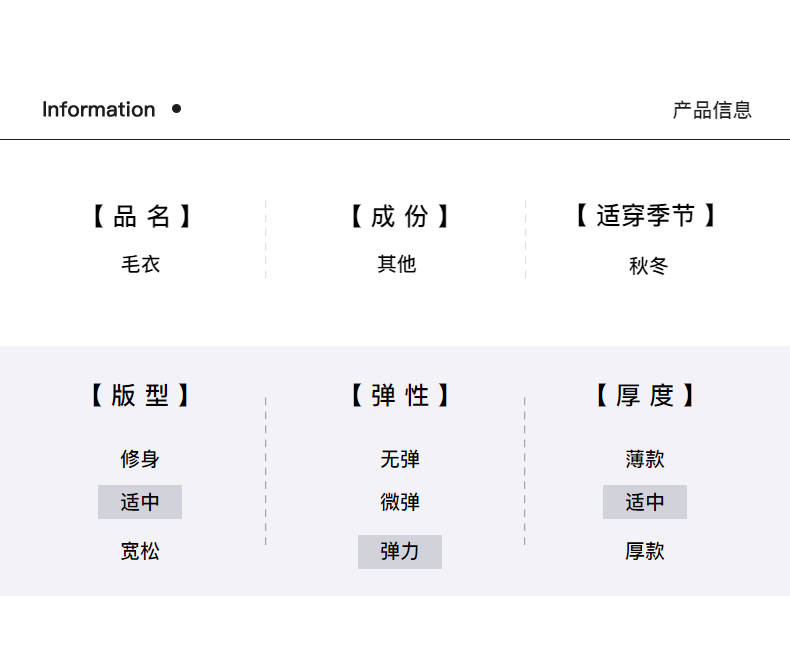This screenshot has width=790, height=660.
Task: Click the 毛衣 product name value
Action: point(141,264)
